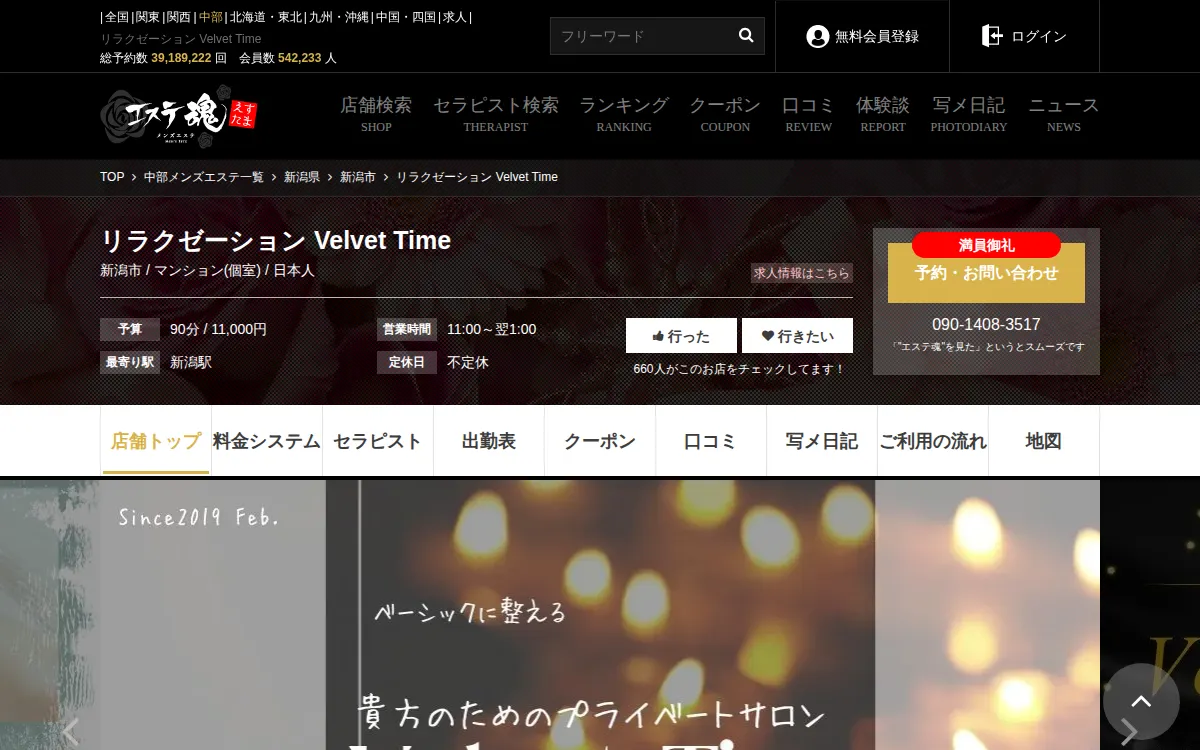Select 関東 region link
This screenshot has height=750, width=1200.
click(x=147, y=17)
